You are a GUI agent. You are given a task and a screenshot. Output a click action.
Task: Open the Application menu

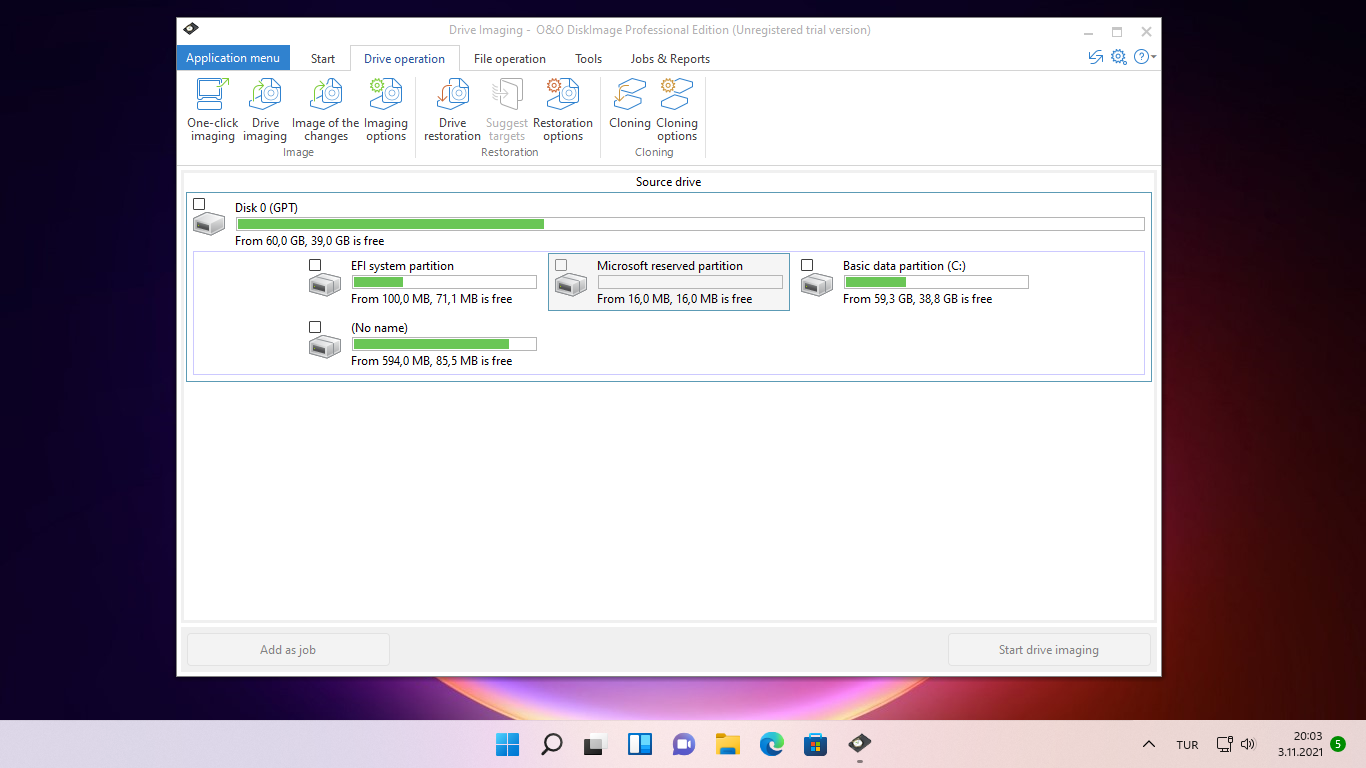233,58
